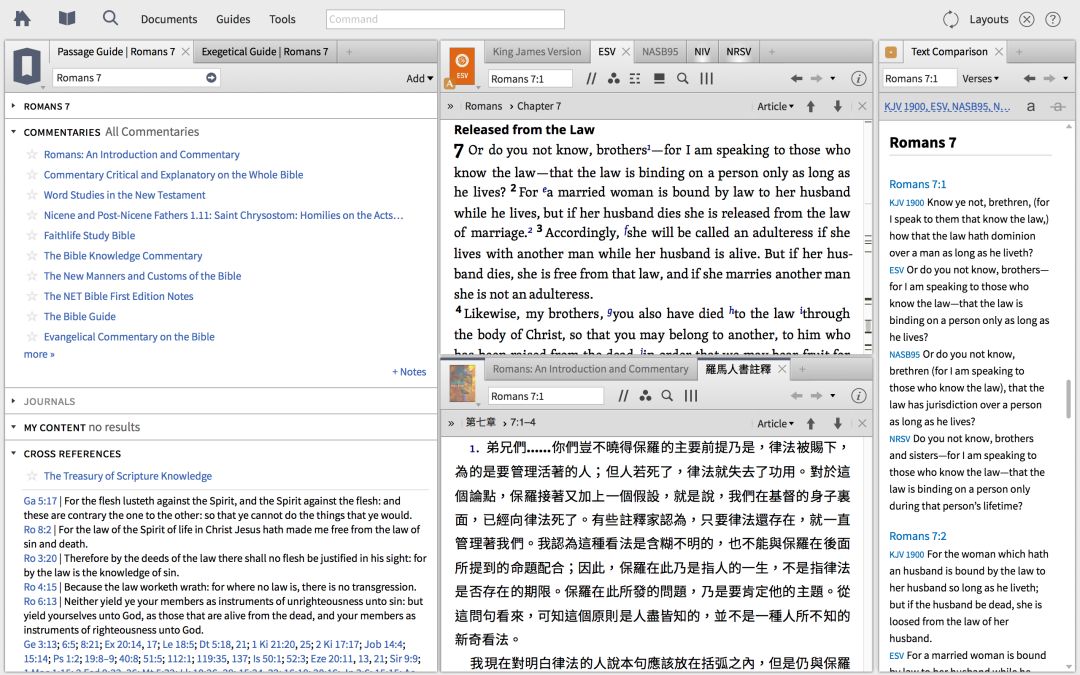
Task: Open the Home icon in top bar
Action: coord(22,18)
